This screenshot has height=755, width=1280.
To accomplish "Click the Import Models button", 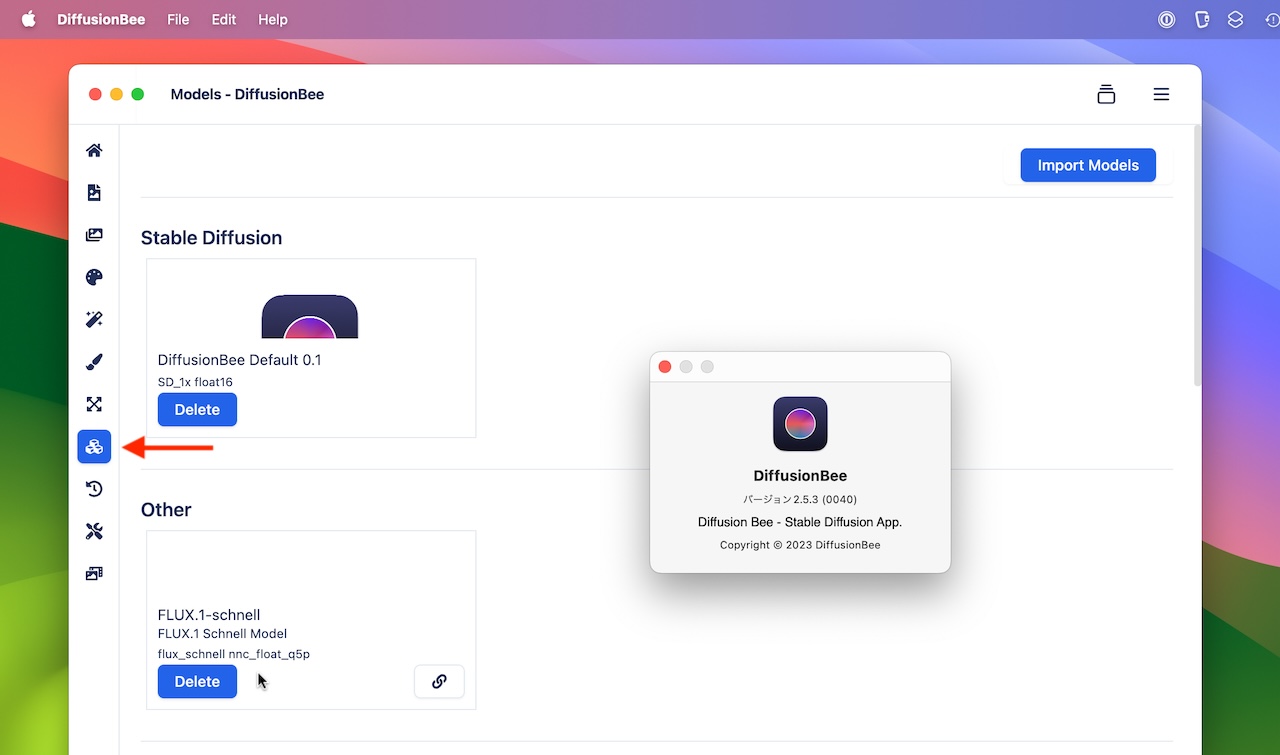I will pos(1088,165).
